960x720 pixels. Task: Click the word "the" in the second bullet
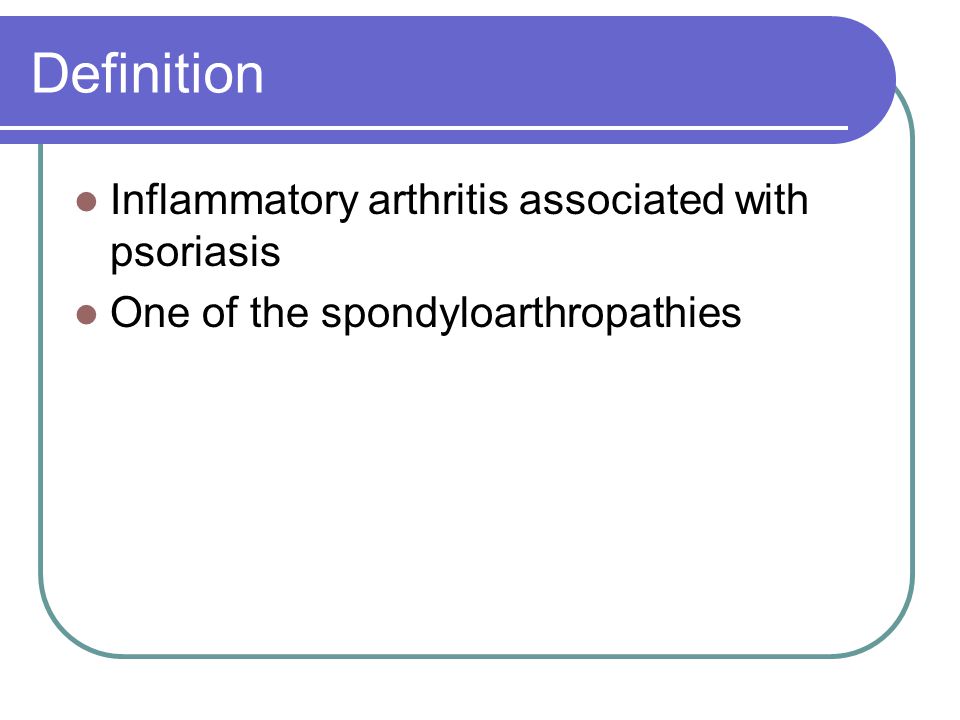coord(279,313)
